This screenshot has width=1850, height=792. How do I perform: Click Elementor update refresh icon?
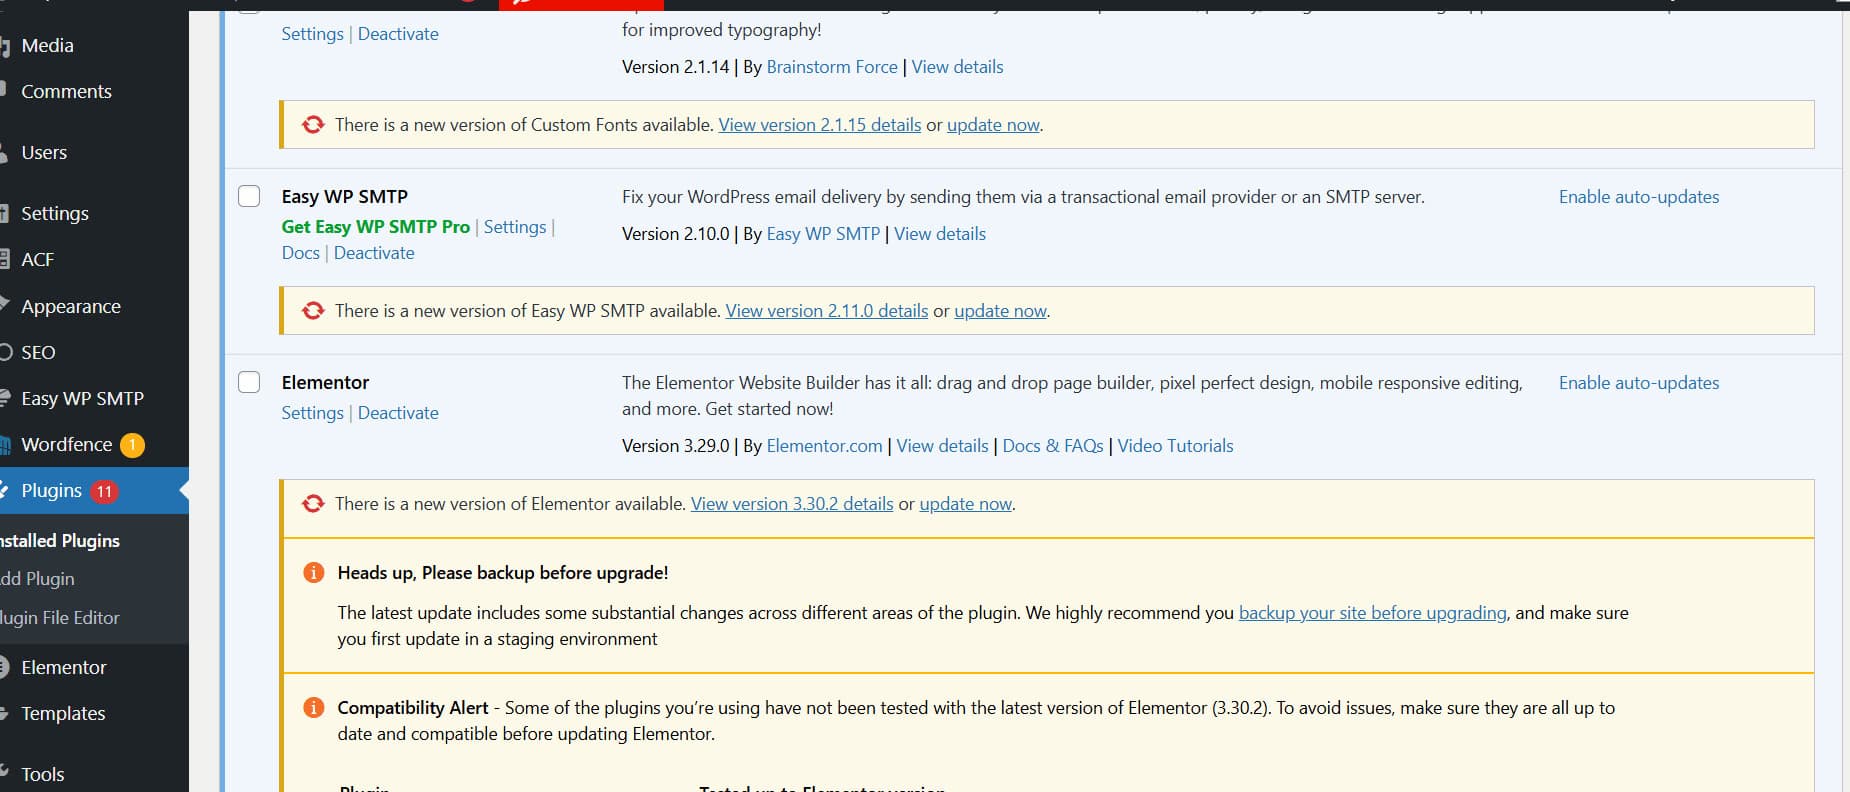click(313, 503)
